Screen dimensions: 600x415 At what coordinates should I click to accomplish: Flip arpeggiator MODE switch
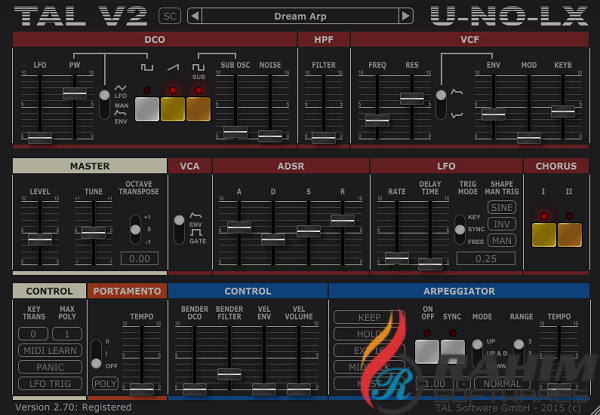(477, 354)
